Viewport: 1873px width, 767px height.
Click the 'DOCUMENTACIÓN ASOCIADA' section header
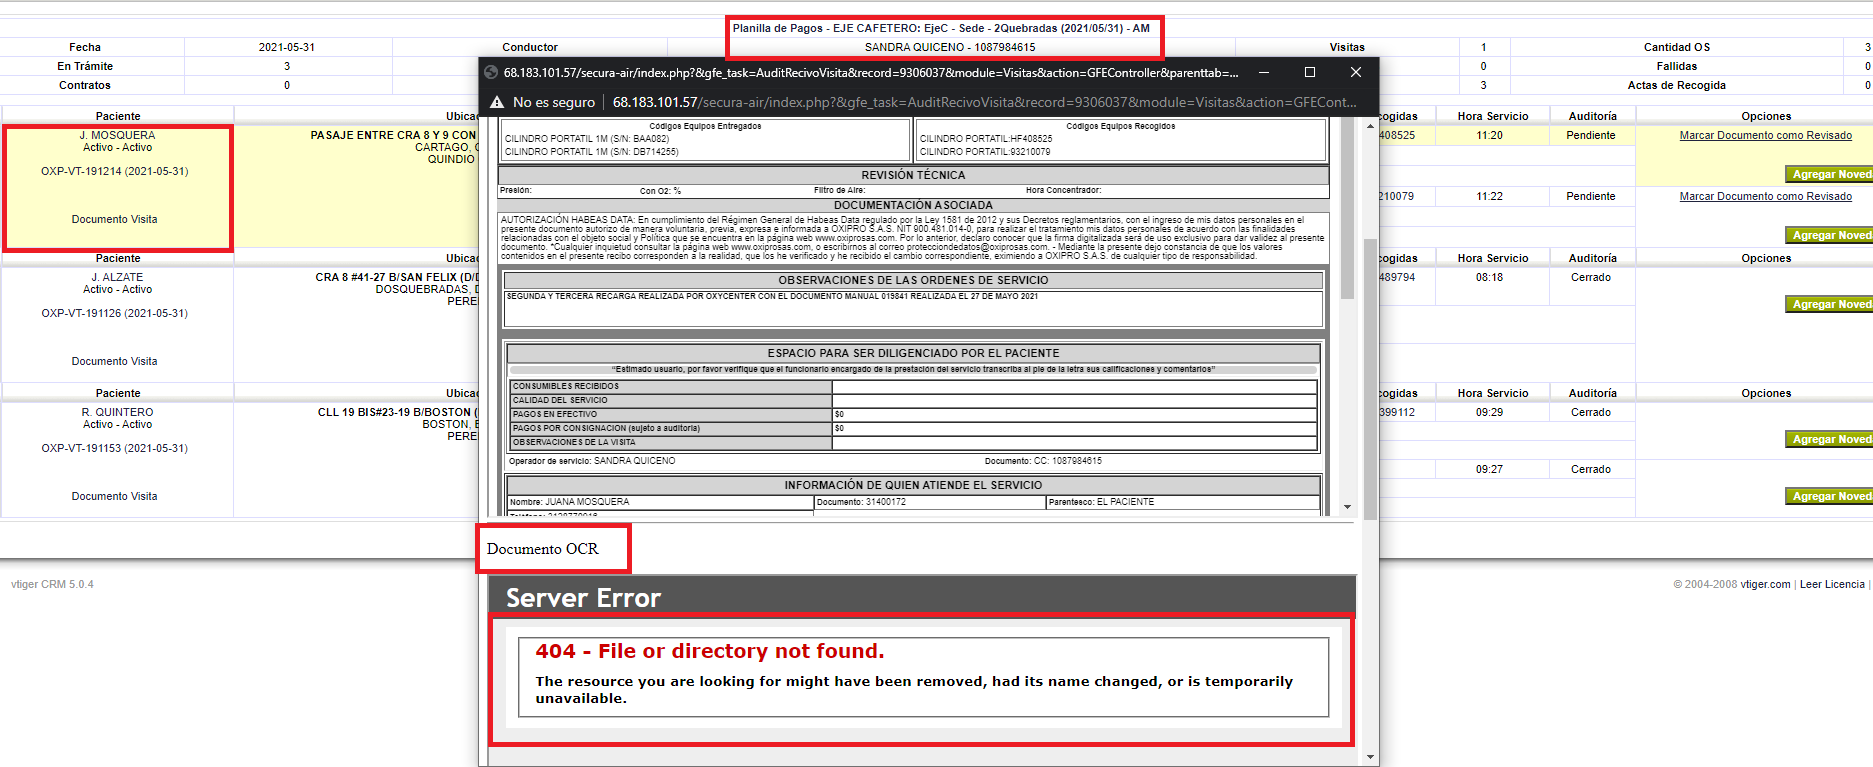pyautogui.click(x=913, y=205)
